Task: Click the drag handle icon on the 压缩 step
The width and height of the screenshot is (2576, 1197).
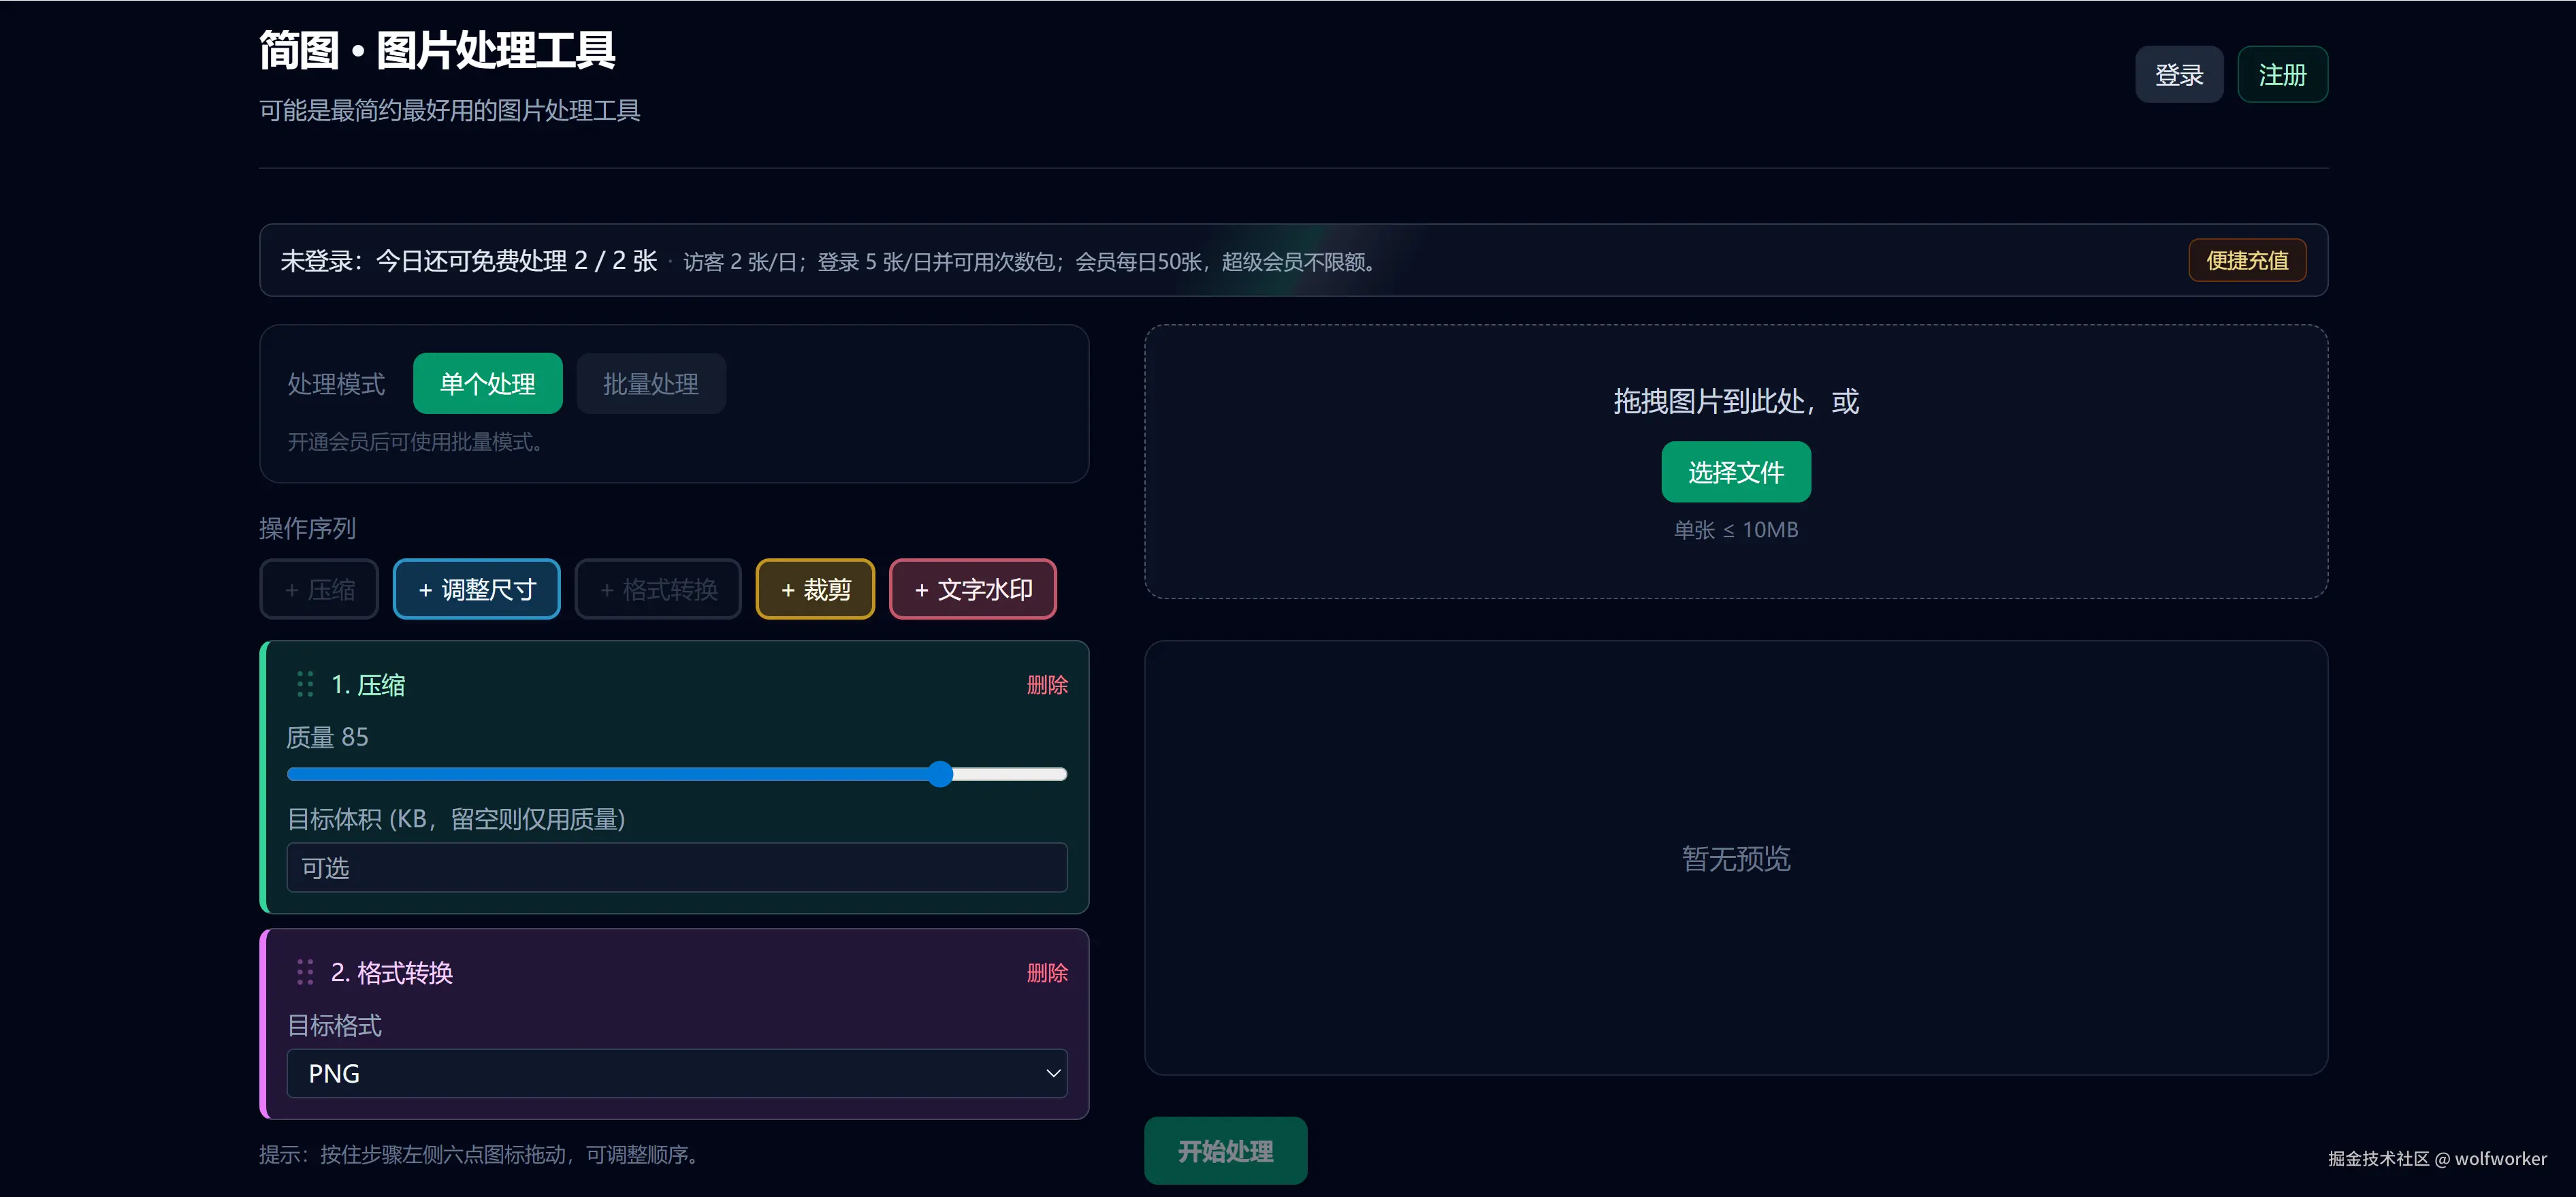Action: click(305, 684)
